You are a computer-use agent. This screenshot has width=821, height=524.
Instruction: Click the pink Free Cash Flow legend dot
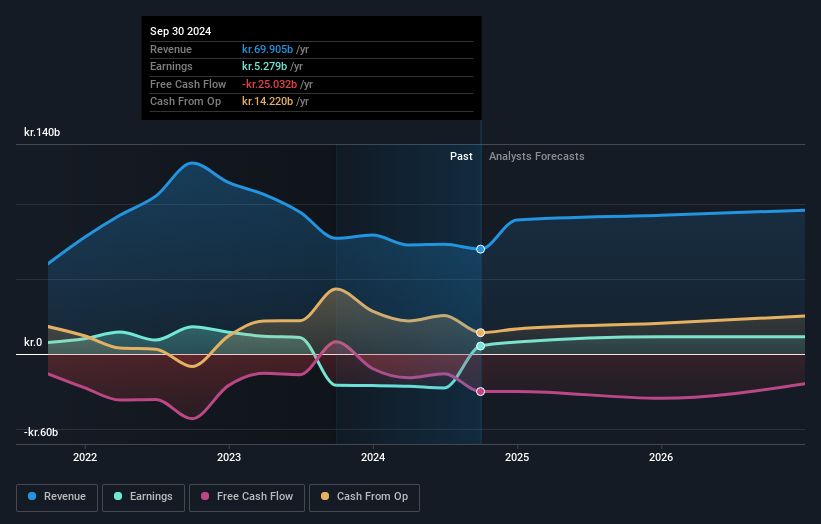(205, 496)
